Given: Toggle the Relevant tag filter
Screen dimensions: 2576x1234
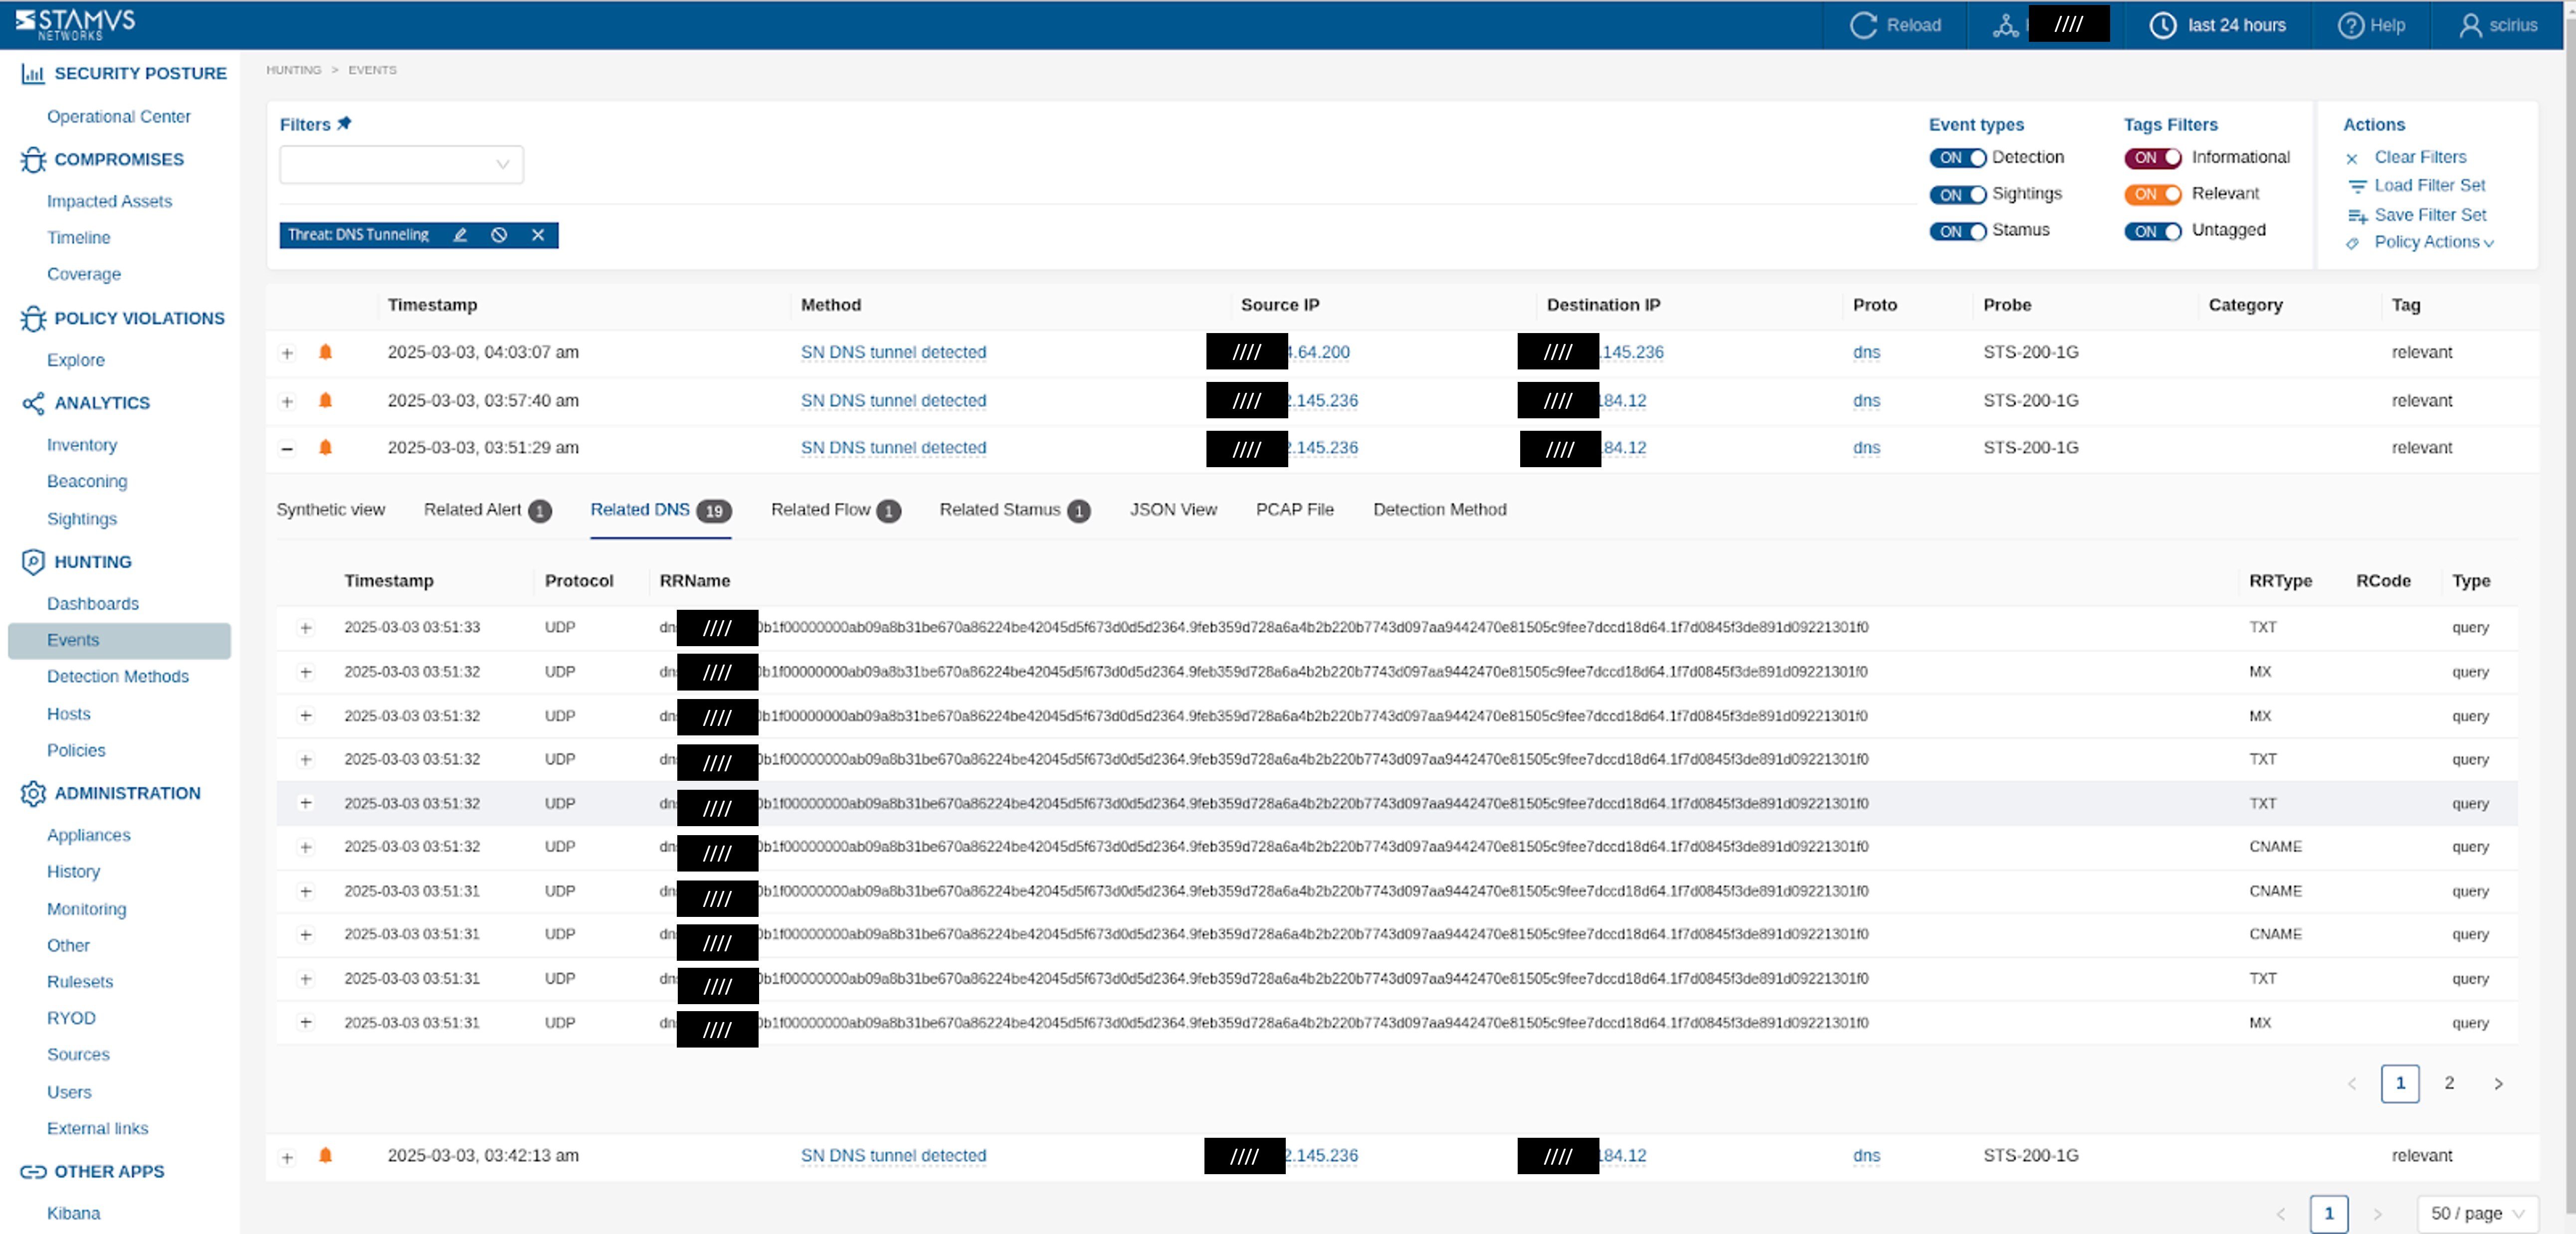Looking at the screenshot, I should click(2152, 195).
